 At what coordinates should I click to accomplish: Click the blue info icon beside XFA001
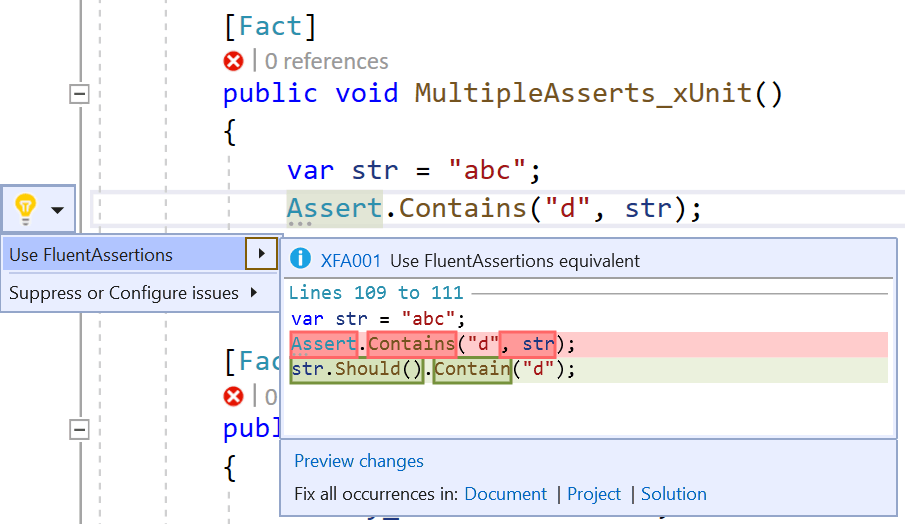click(x=299, y=260)
